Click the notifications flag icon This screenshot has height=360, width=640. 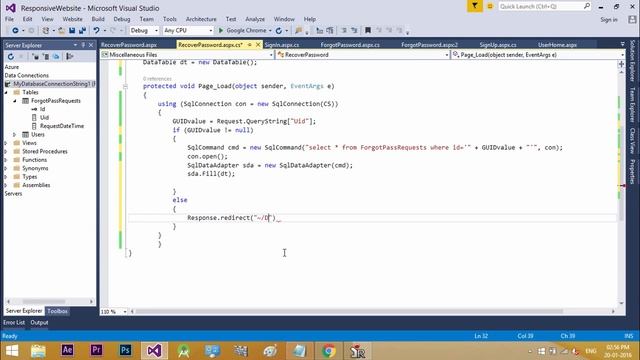click(x=475, y=6)
